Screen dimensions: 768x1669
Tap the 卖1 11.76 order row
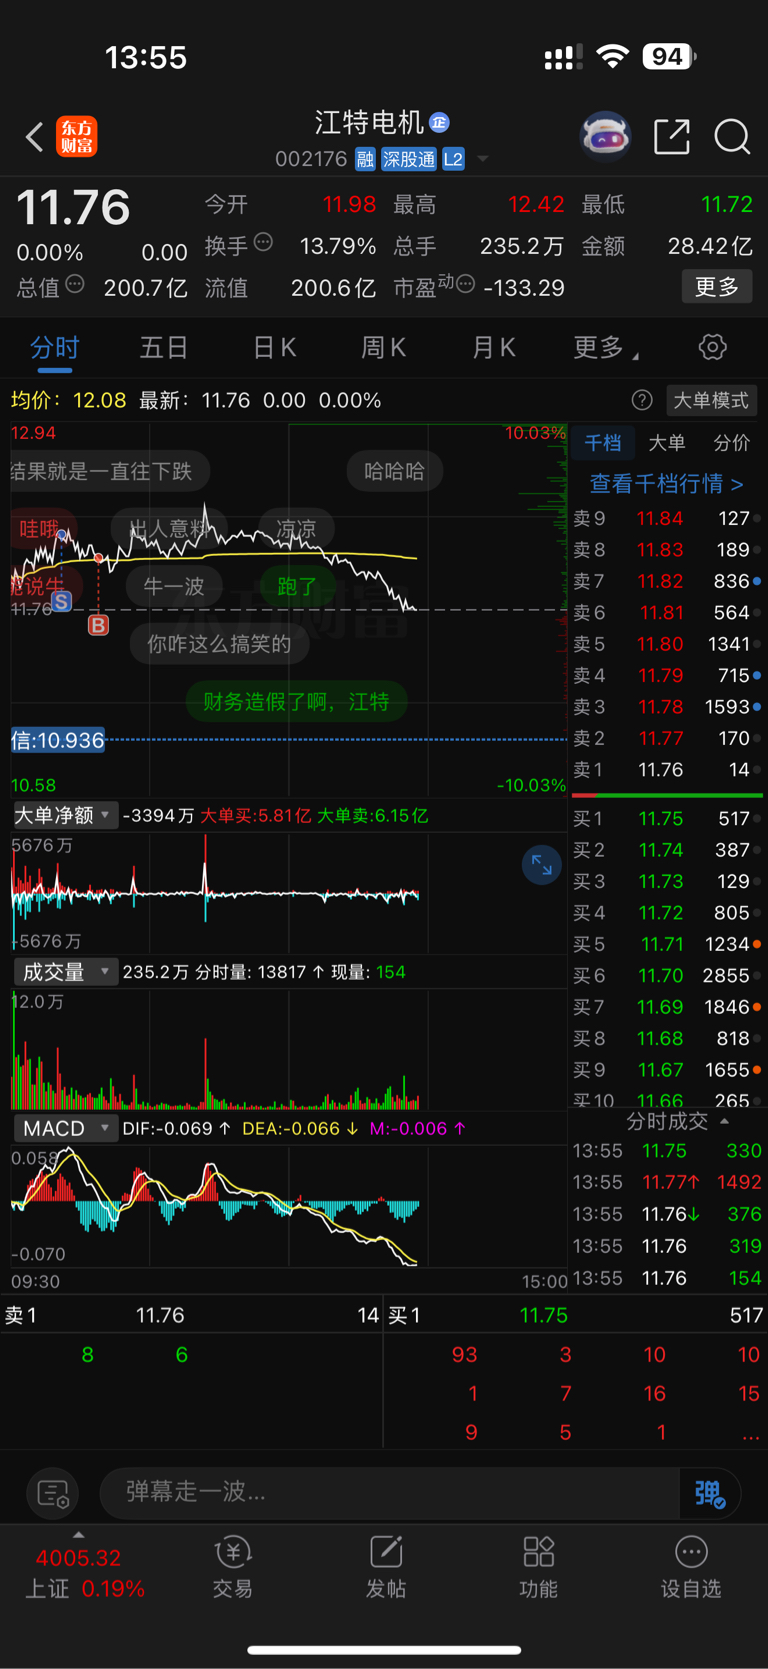[x=667, y=770]
